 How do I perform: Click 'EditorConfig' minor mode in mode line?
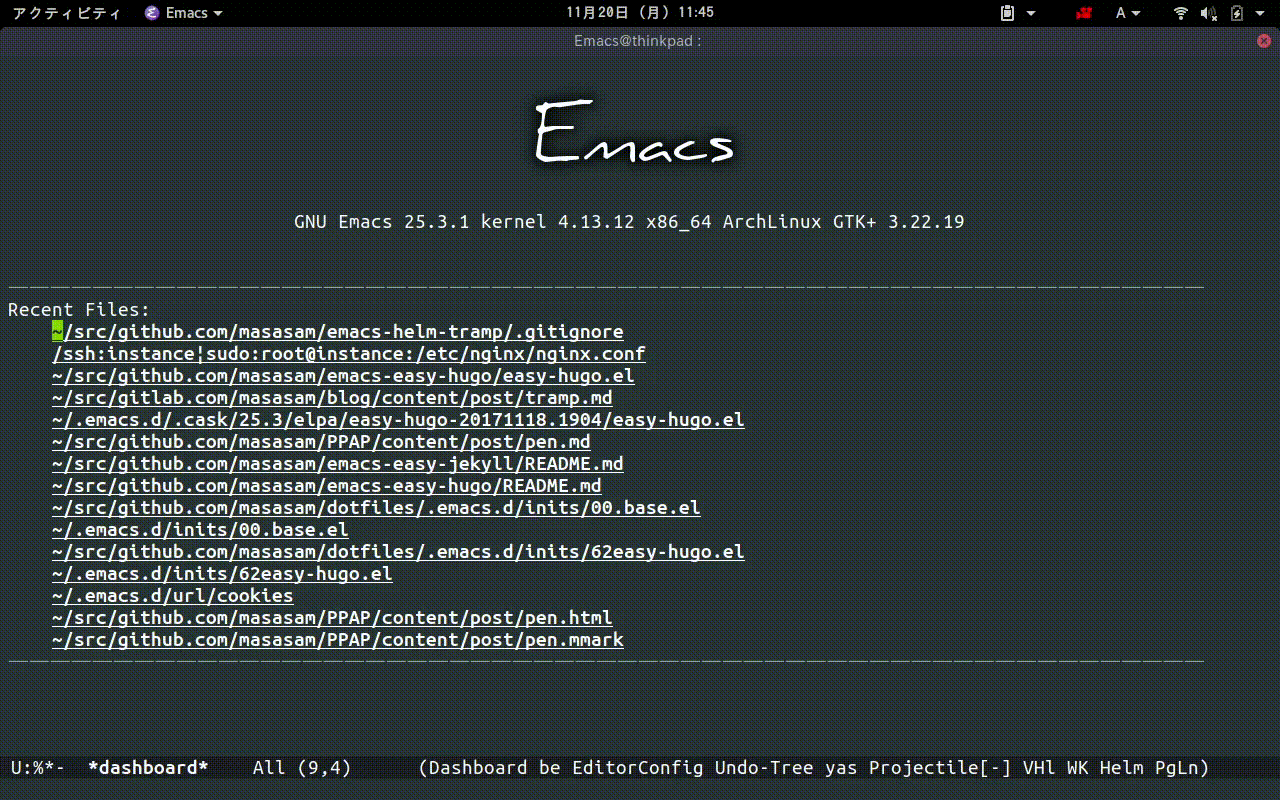point(638,768)
